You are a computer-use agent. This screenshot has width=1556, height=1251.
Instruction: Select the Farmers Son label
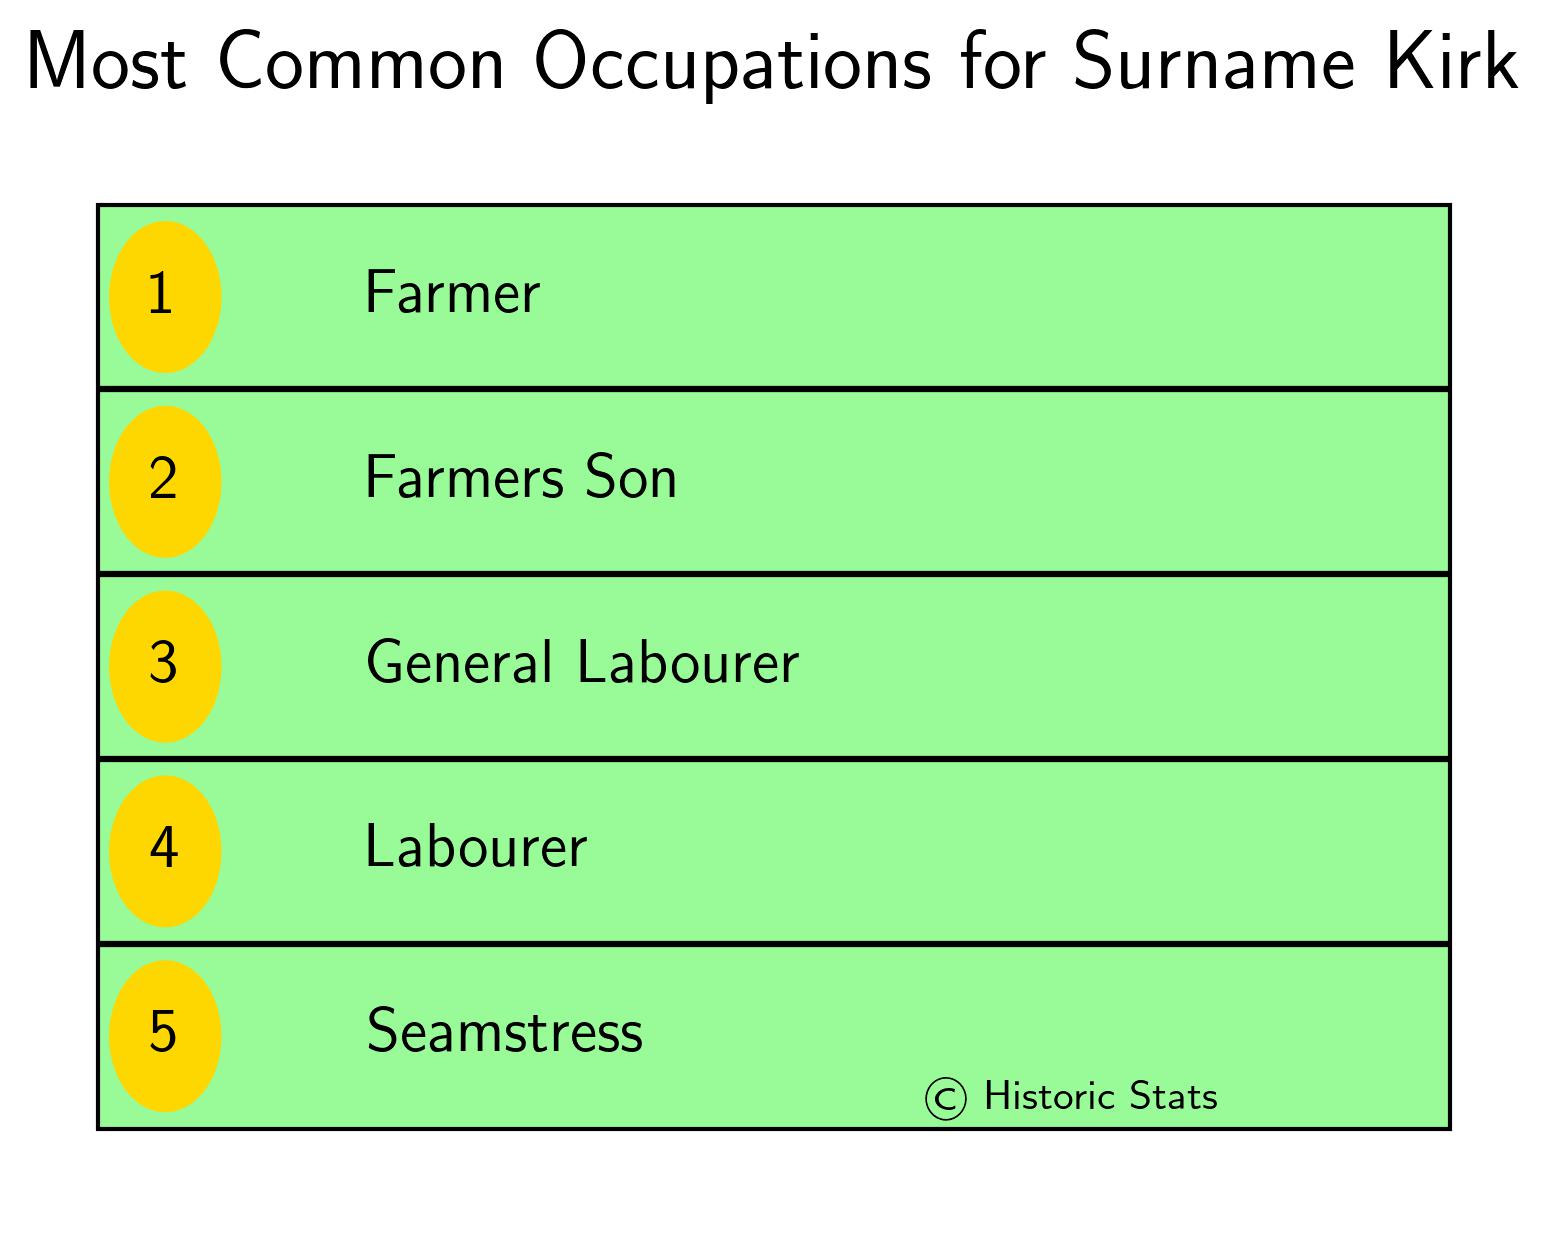pos(521,477)
